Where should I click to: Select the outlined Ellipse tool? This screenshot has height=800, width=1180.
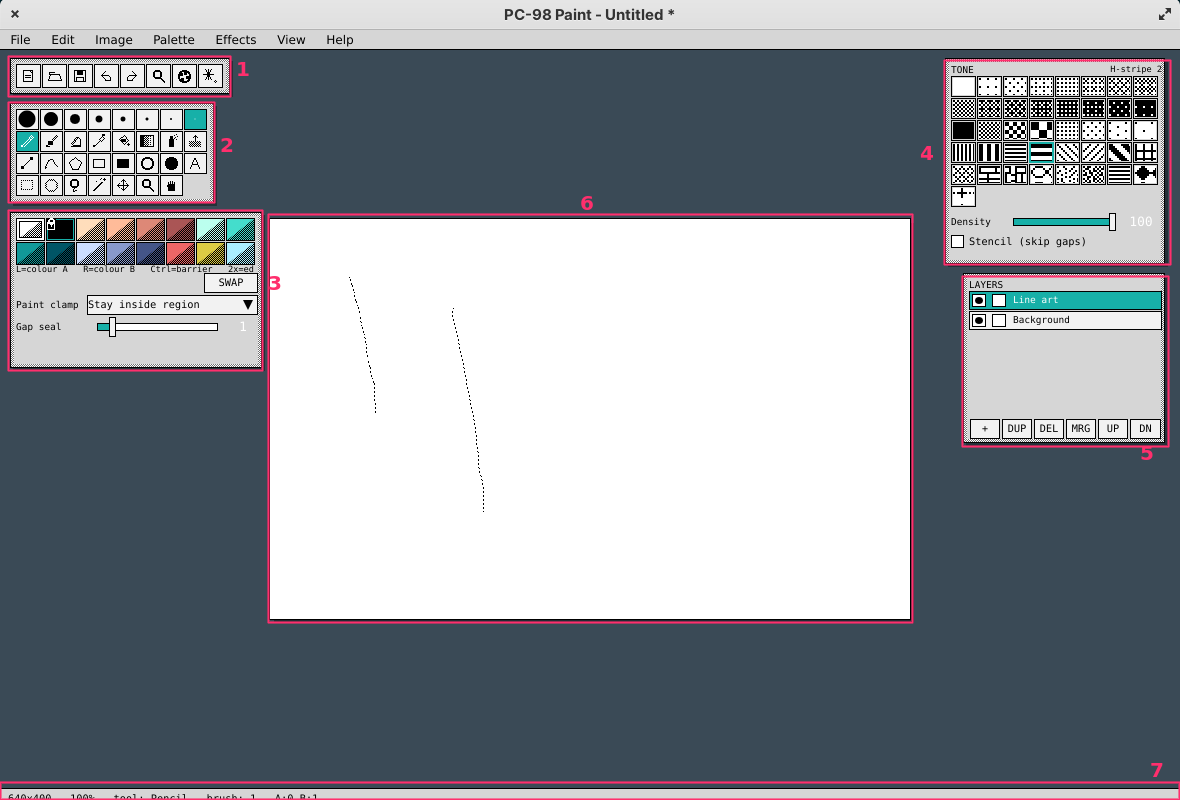click(148, 163)
